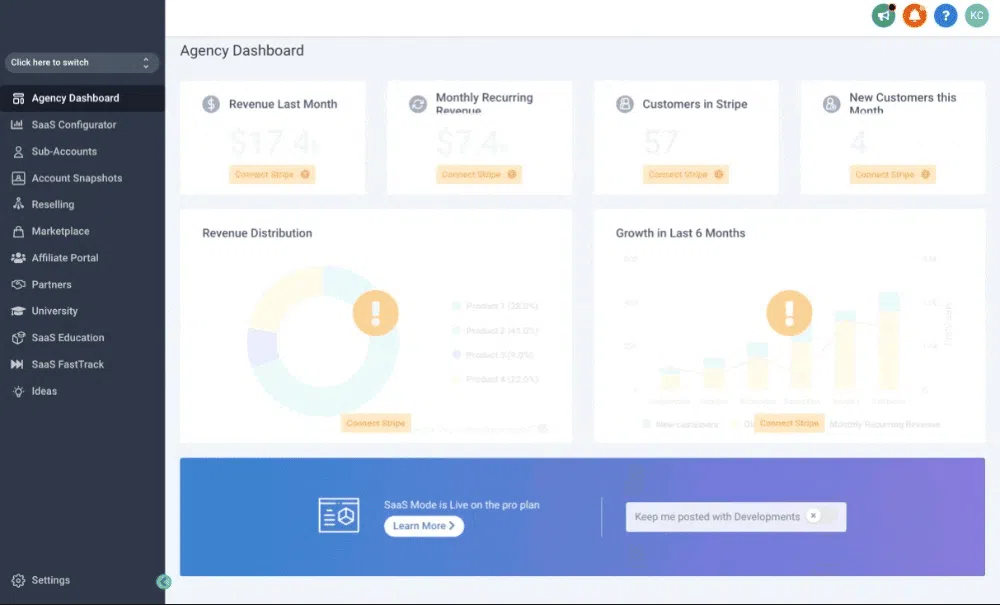Click the Learn More button

423,526
